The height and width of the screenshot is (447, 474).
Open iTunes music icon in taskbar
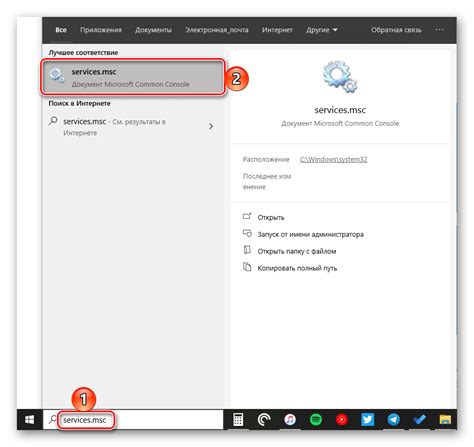(290, 419)
